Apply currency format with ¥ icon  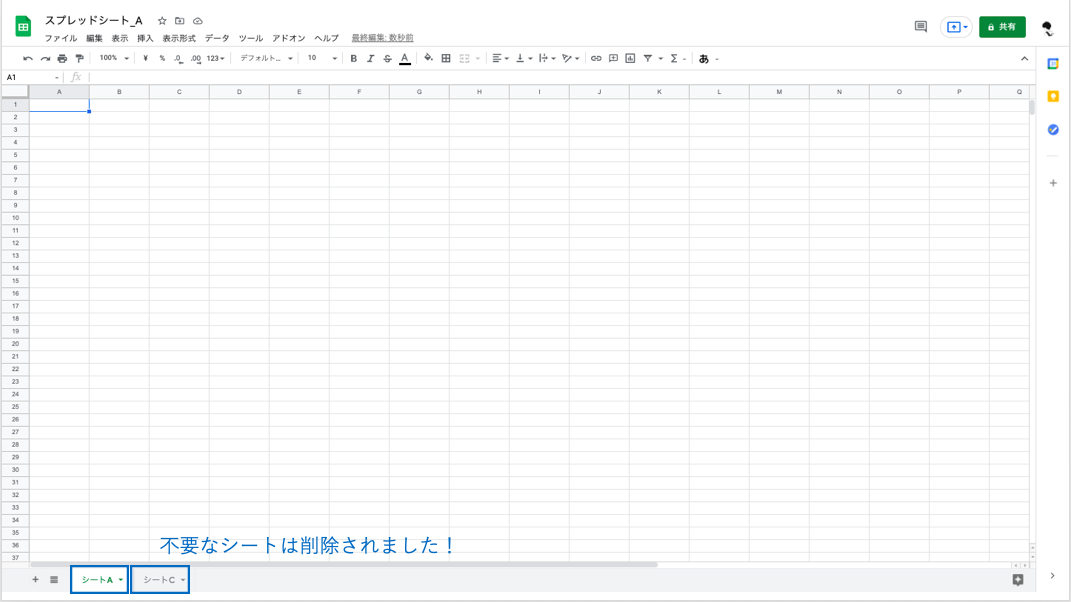point(145,58)
